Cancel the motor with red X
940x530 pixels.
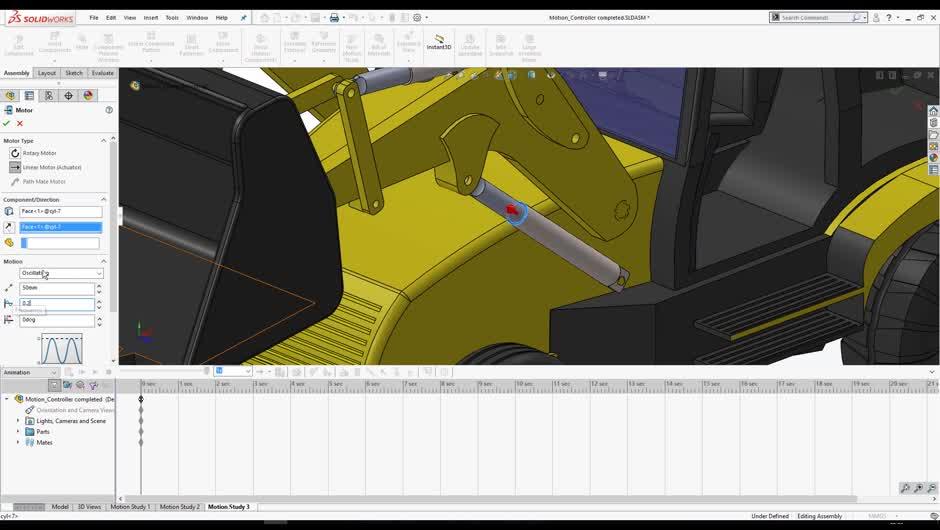tap(20, 123)
